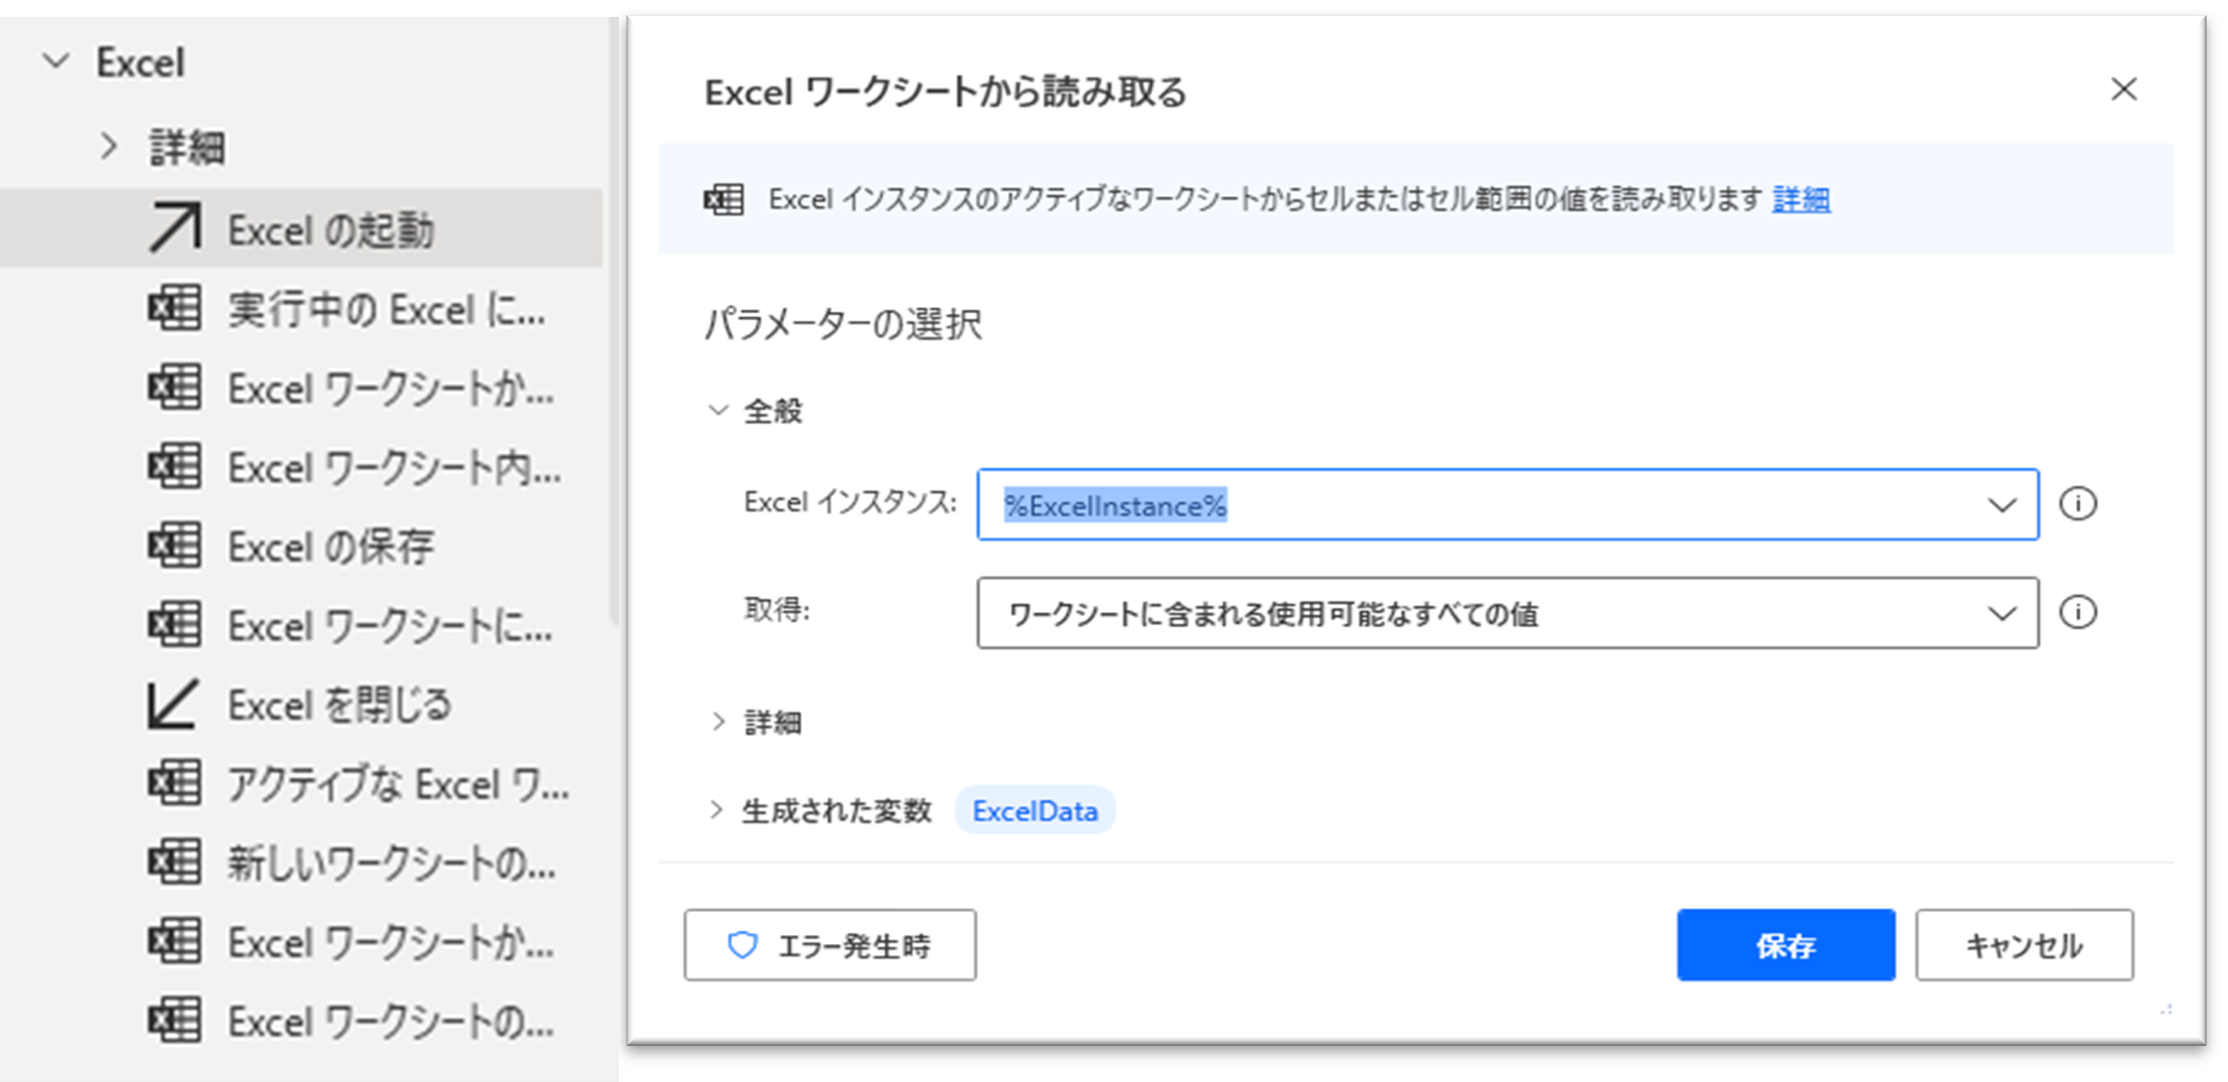Collapse the Excel actions group
2228x1082 pixels.
57,61
